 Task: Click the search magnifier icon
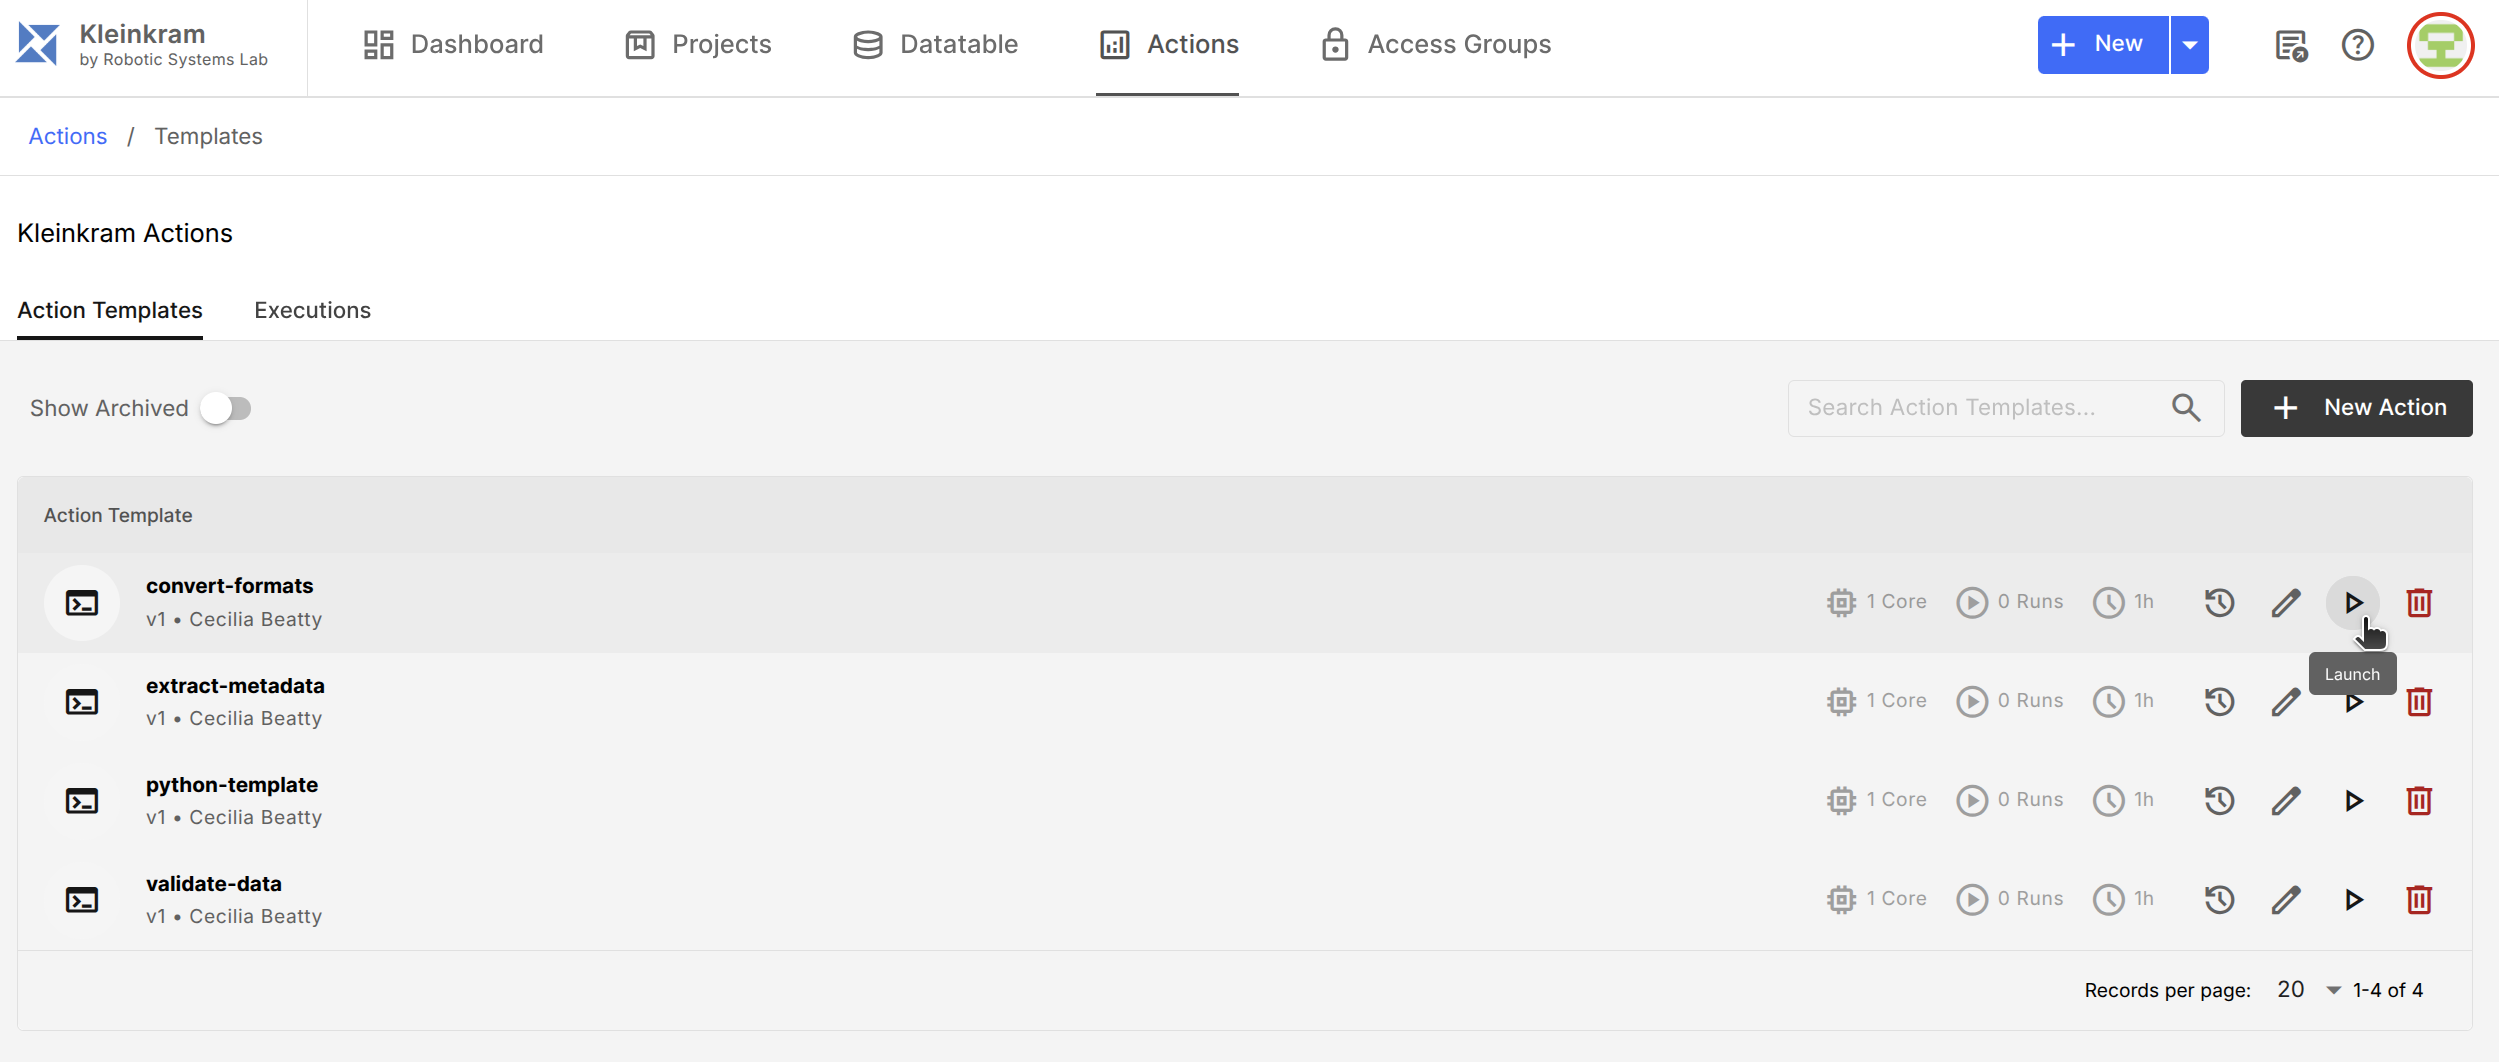click(2186, 408)
